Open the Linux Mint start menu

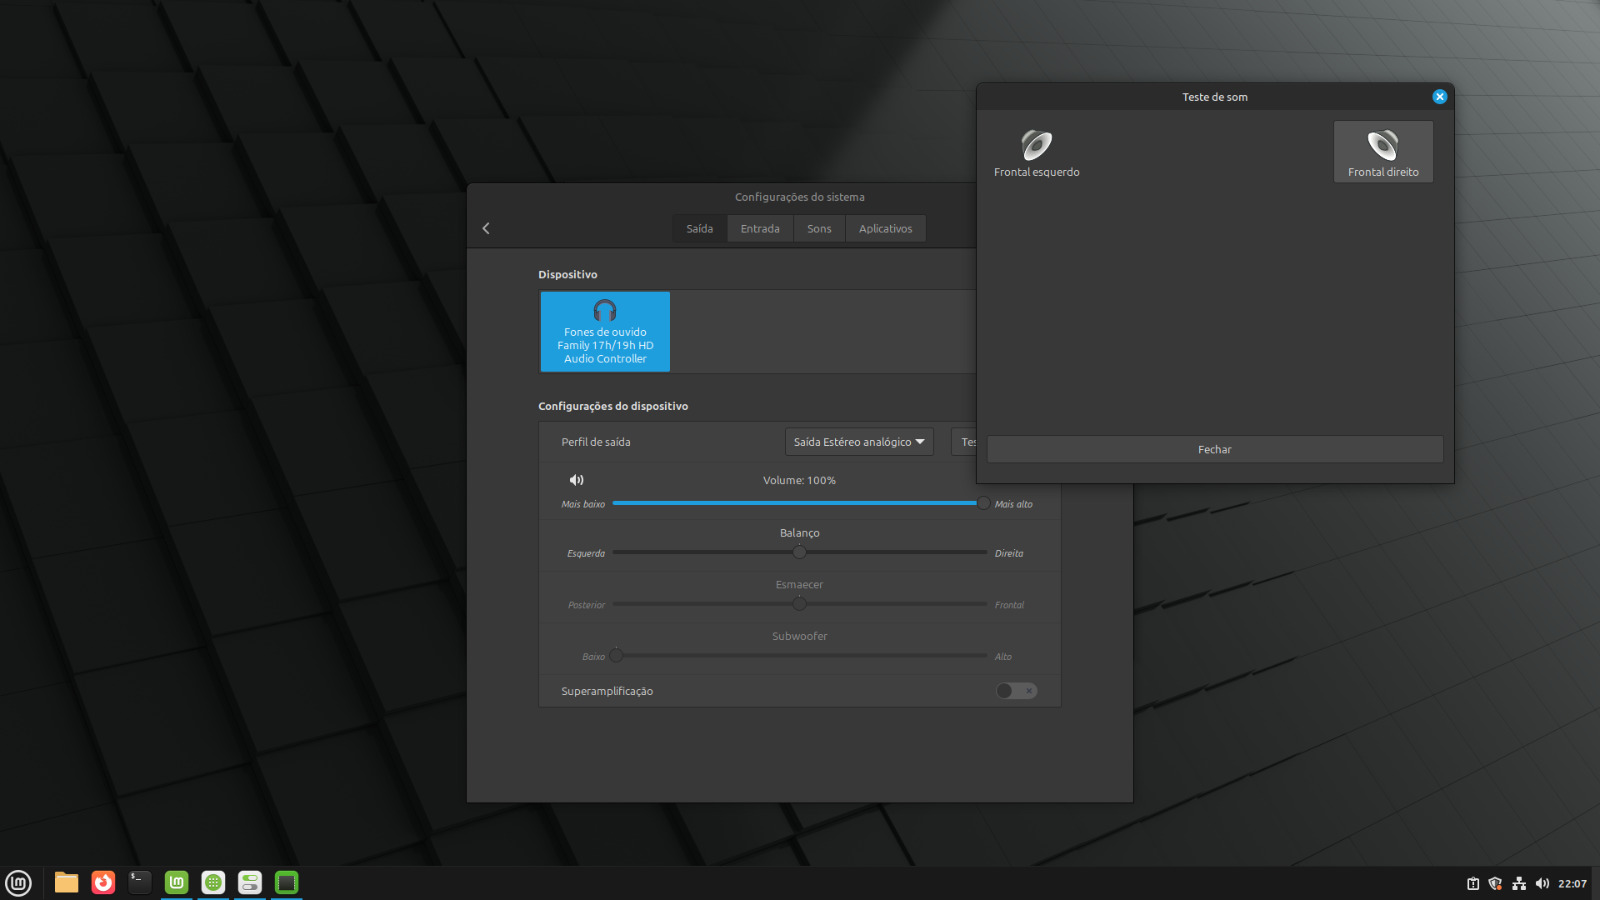(18, 883)
